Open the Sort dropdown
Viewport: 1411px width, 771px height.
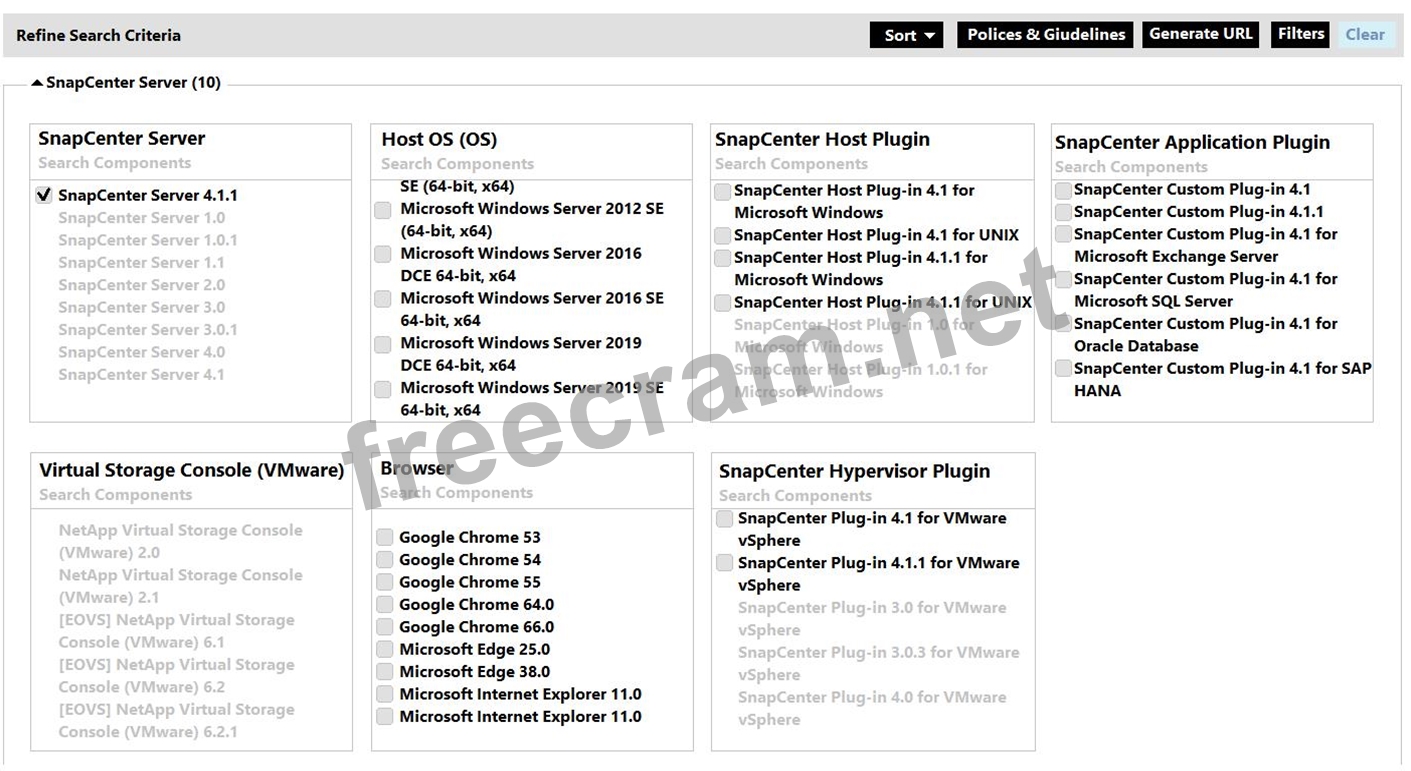(x=907, y=35)
